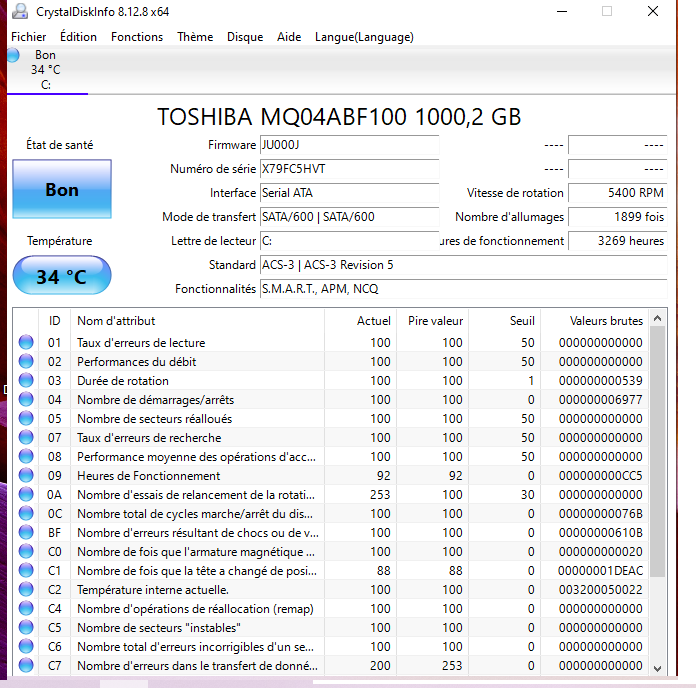
Task: Click the 1899 fois power-on count field
Action: (x=617, y=217)
